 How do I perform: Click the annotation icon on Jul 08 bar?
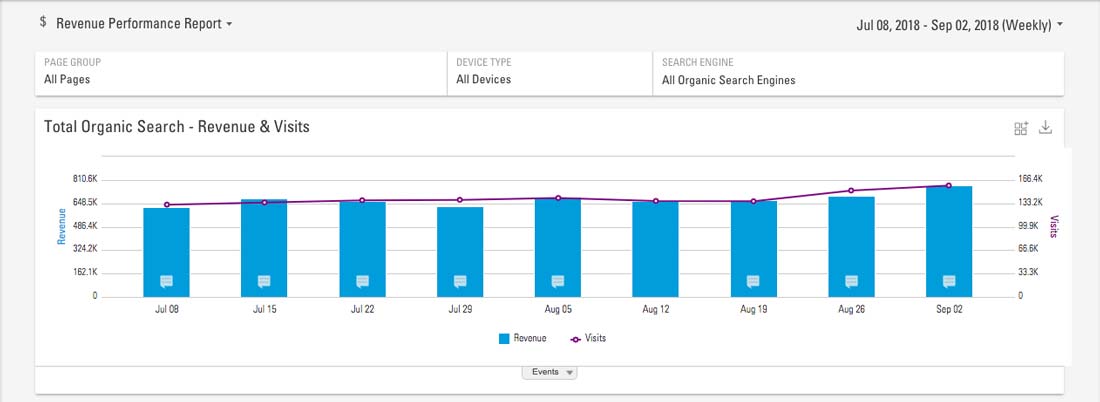[x=166, y=281]
